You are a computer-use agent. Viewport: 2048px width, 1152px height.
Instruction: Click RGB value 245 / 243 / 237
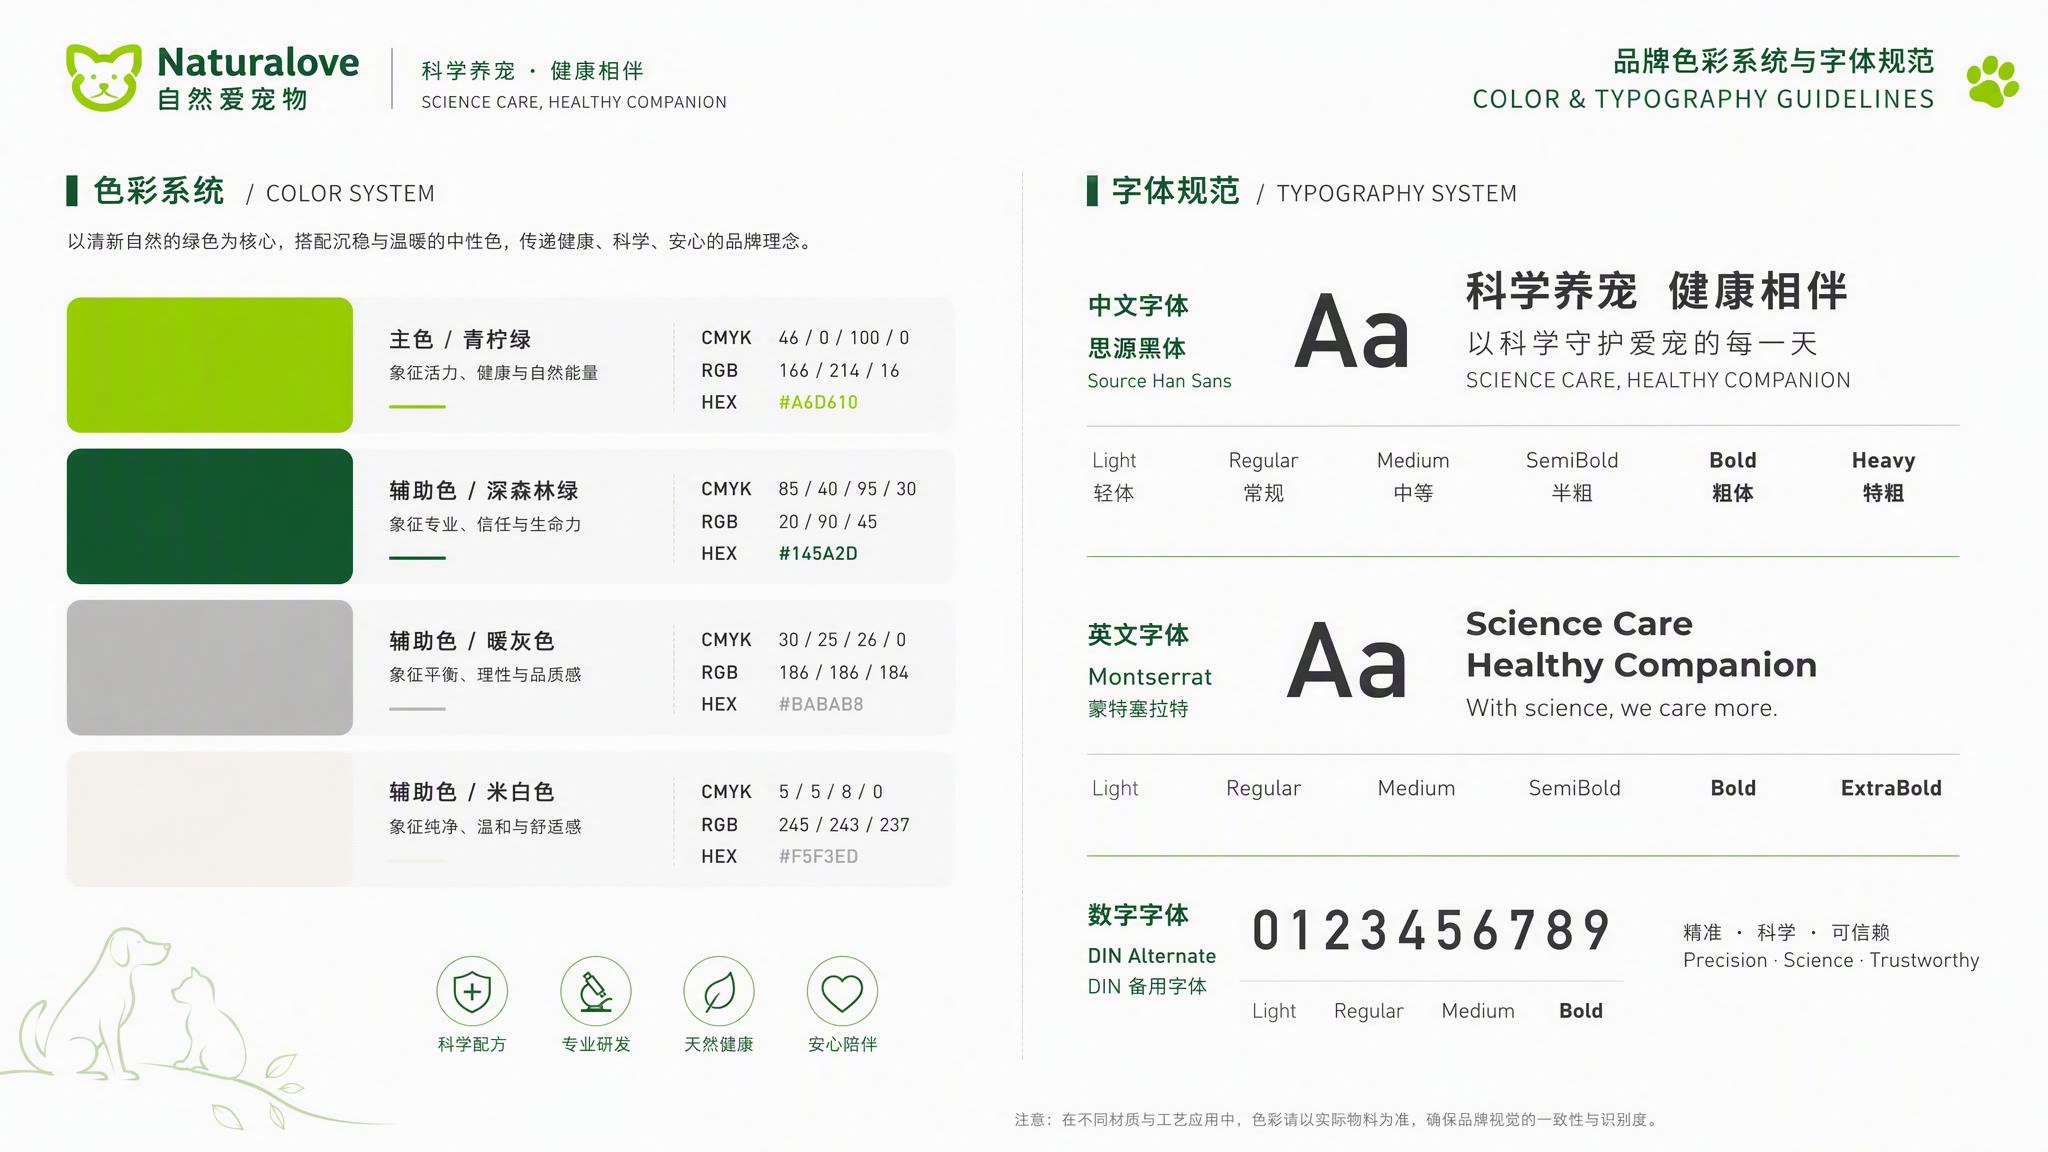tap(844, 825)
